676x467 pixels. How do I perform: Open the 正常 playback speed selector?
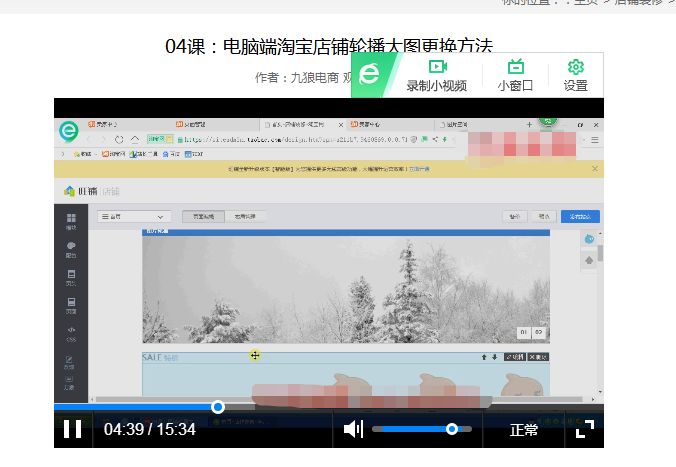[x=524, y=429]
